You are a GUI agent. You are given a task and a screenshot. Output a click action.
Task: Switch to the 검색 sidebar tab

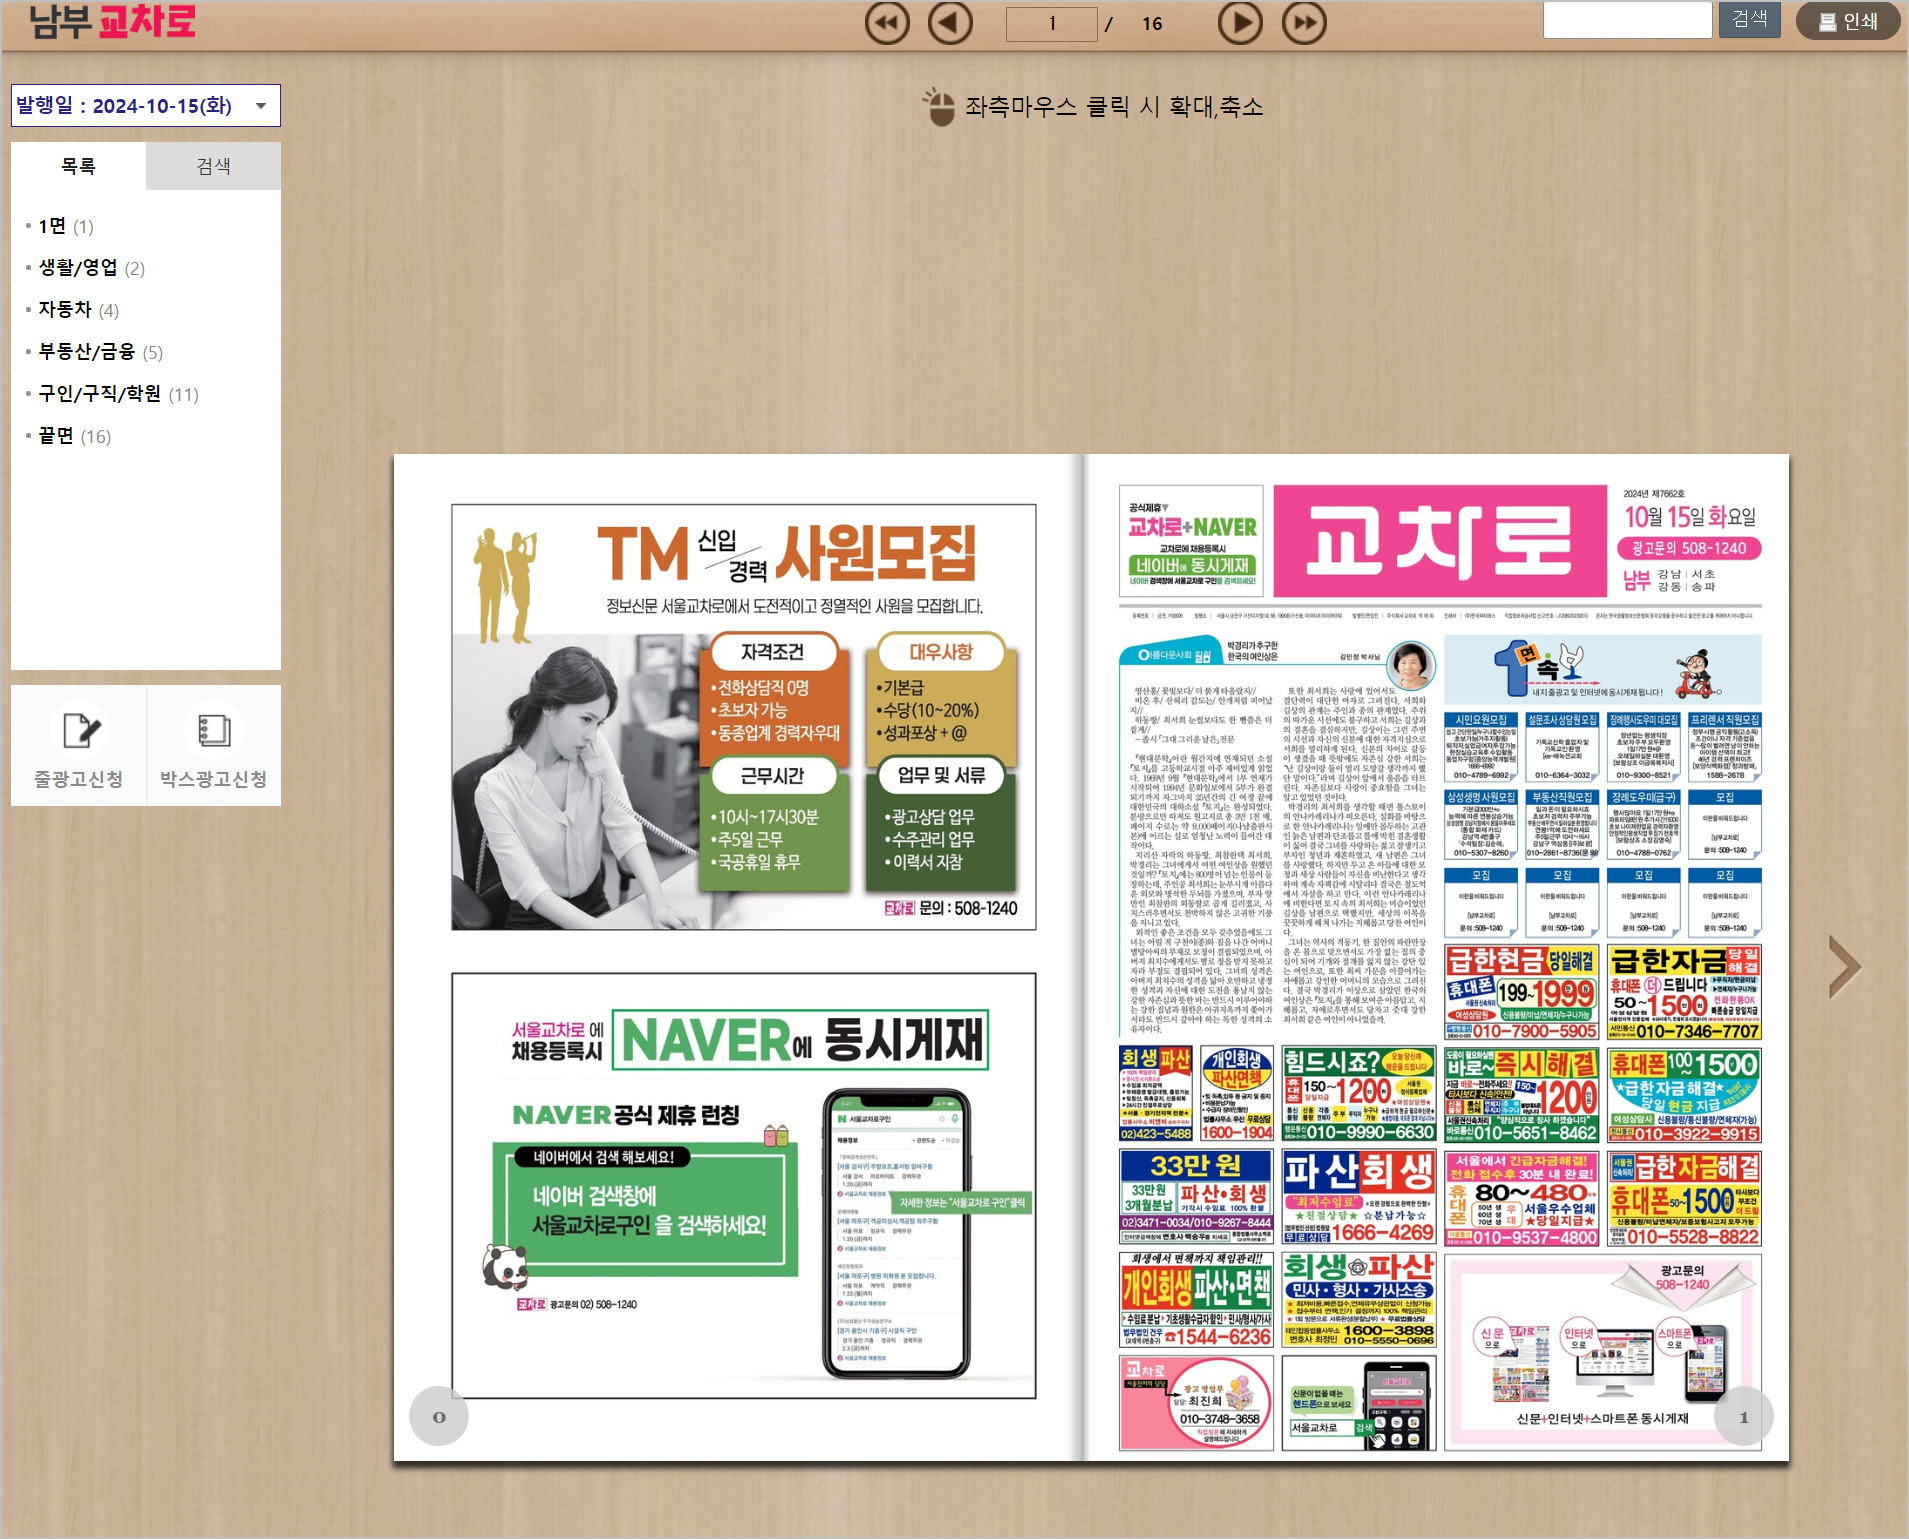[x=213, y=166]
